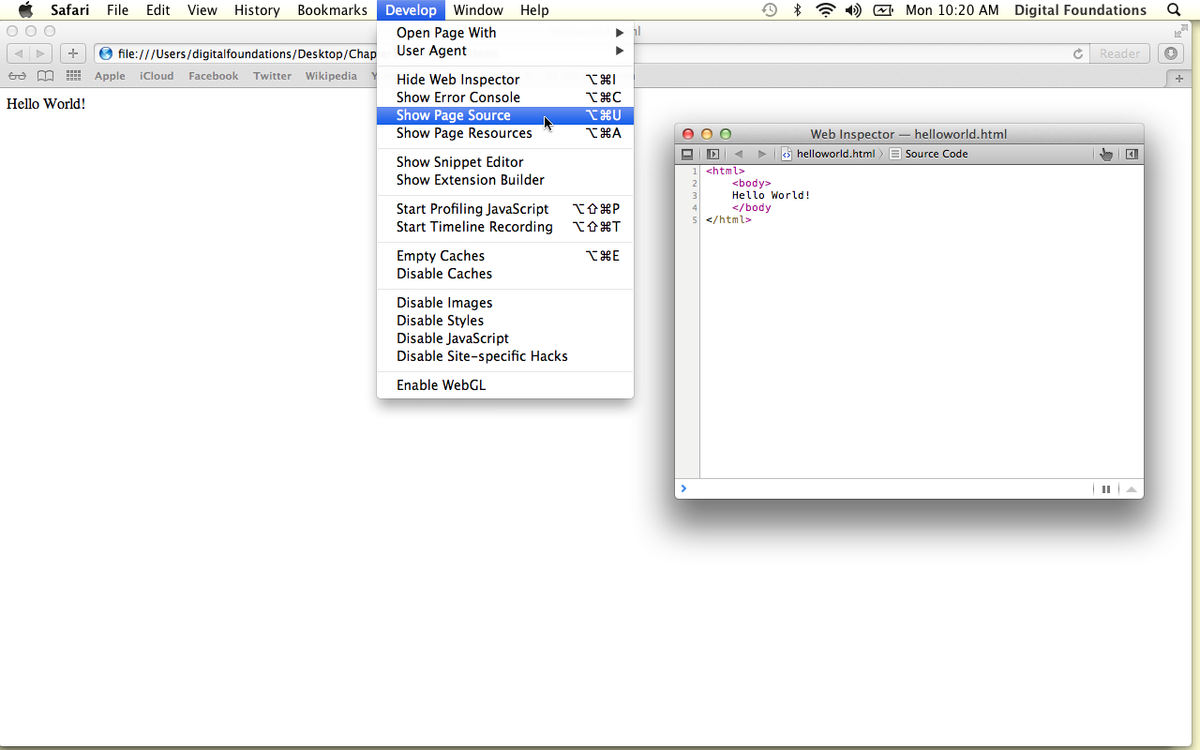Click the Add Bookmark plus button

tap(73, 54)
